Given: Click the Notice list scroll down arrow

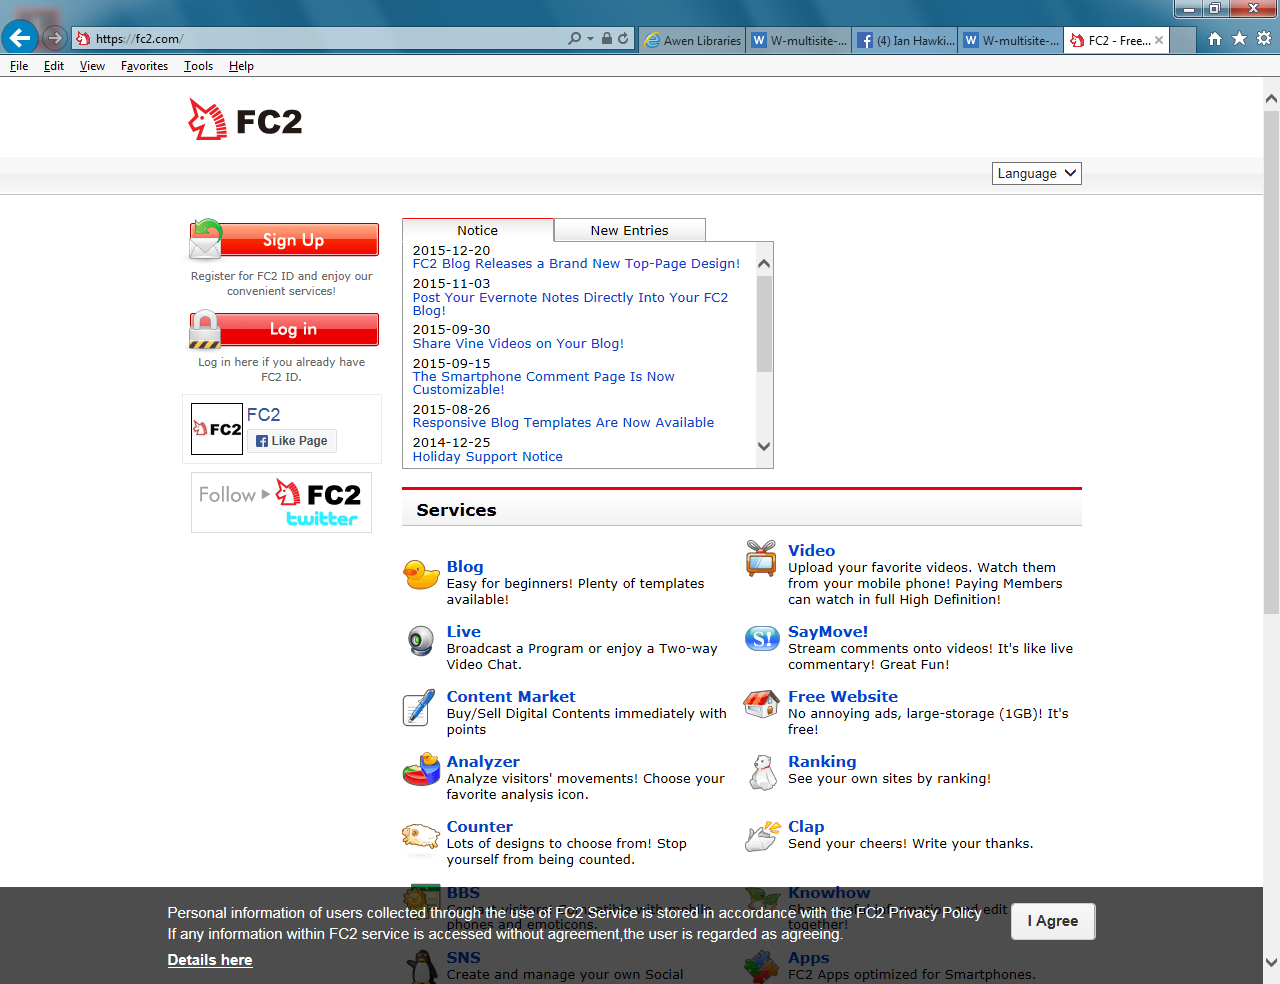Looking at the screenshot, I should pos(764,447).
